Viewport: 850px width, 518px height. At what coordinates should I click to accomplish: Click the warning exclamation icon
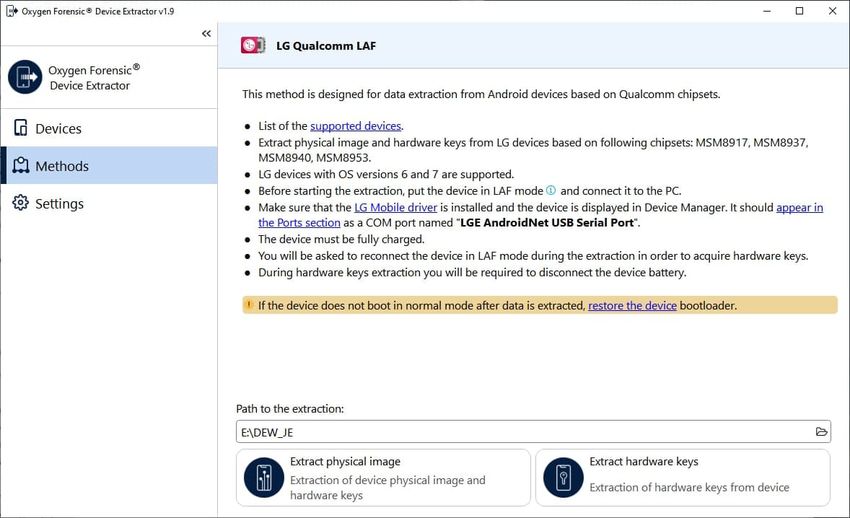249,305
